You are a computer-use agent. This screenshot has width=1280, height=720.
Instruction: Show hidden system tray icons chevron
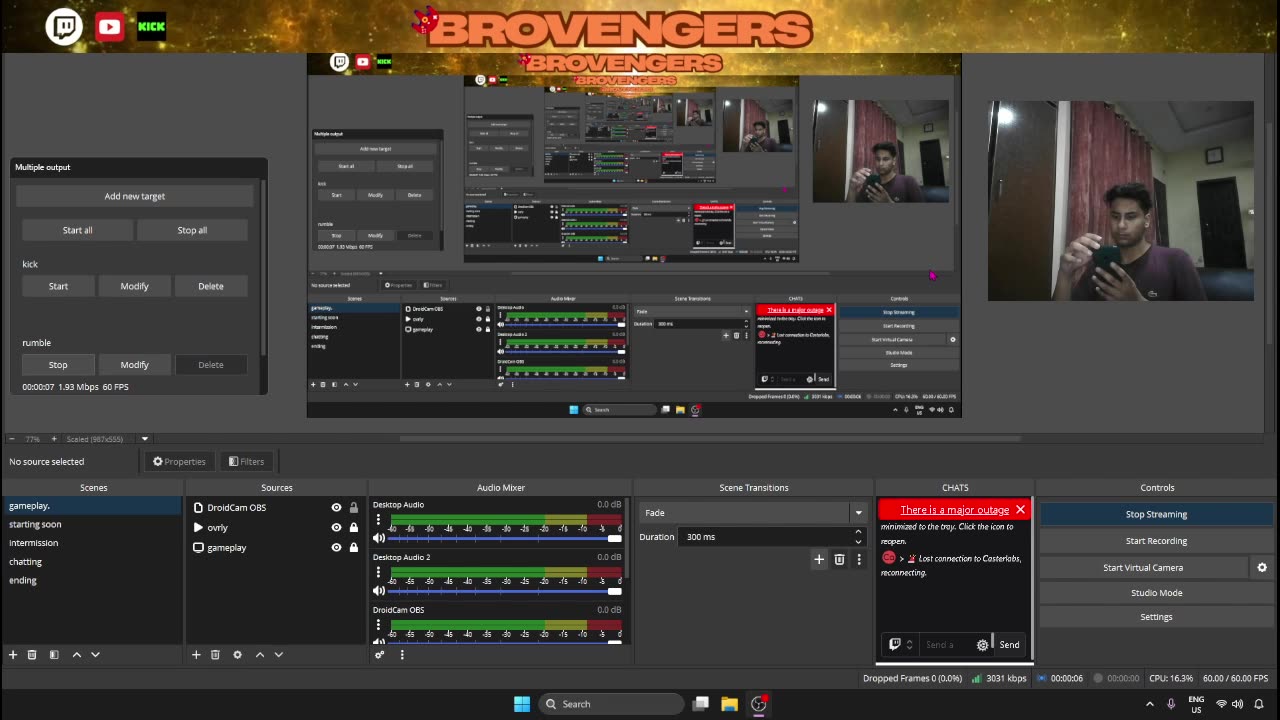tap(1150, 704)
